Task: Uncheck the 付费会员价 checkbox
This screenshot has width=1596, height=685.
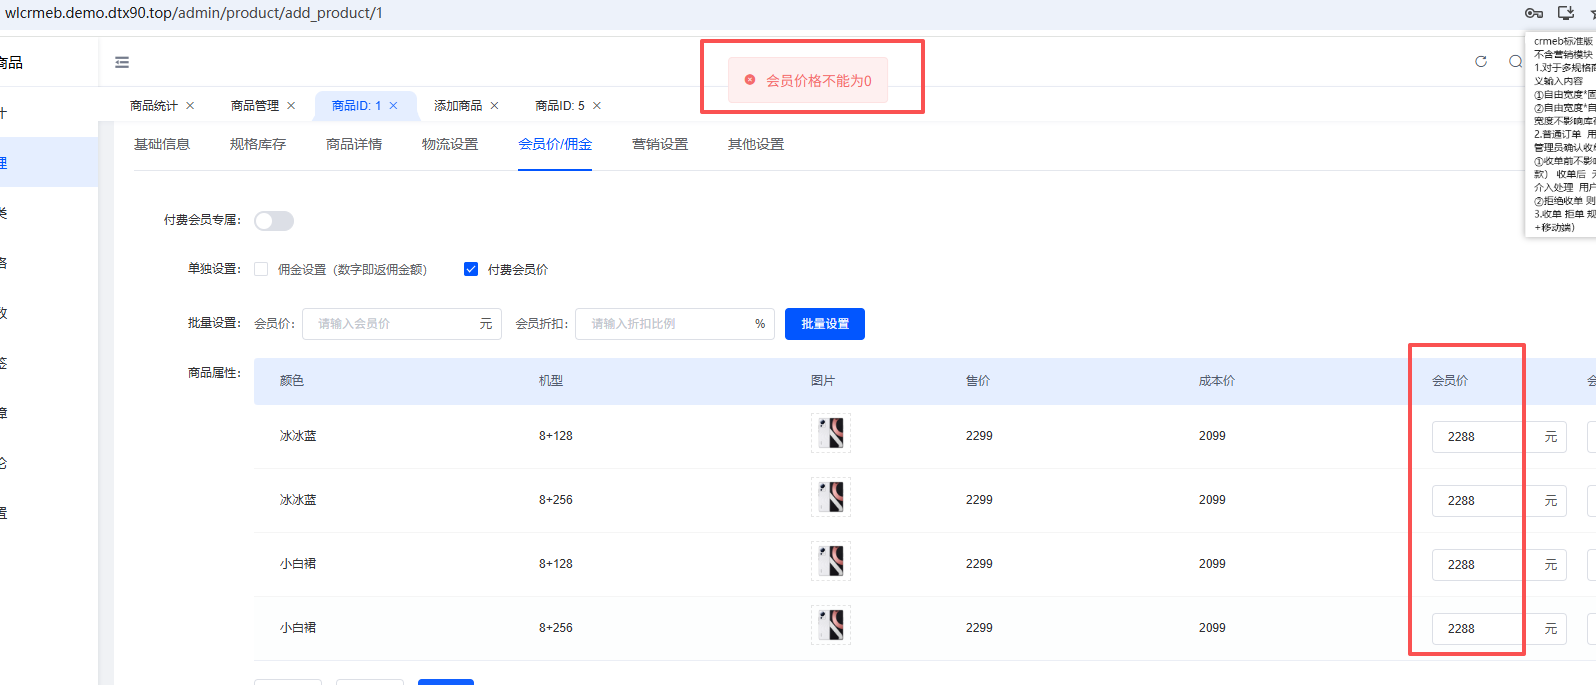Action: pyautogui.click(x=471, y=269)
